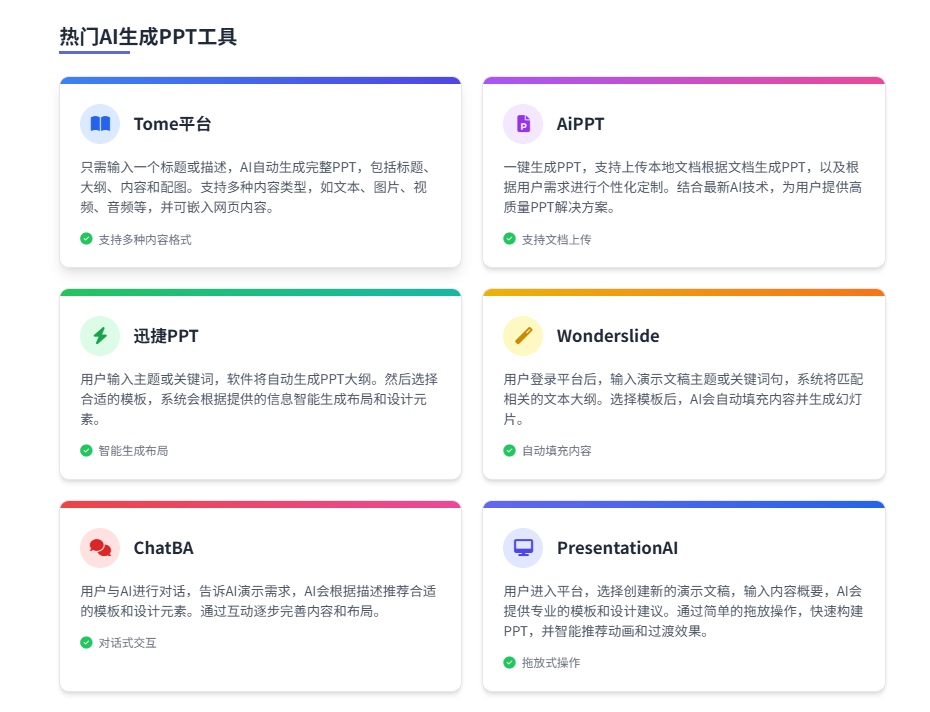Click the PresentationAI monitor icon
This screenshot has width=930, height=712.
[523, 547]
